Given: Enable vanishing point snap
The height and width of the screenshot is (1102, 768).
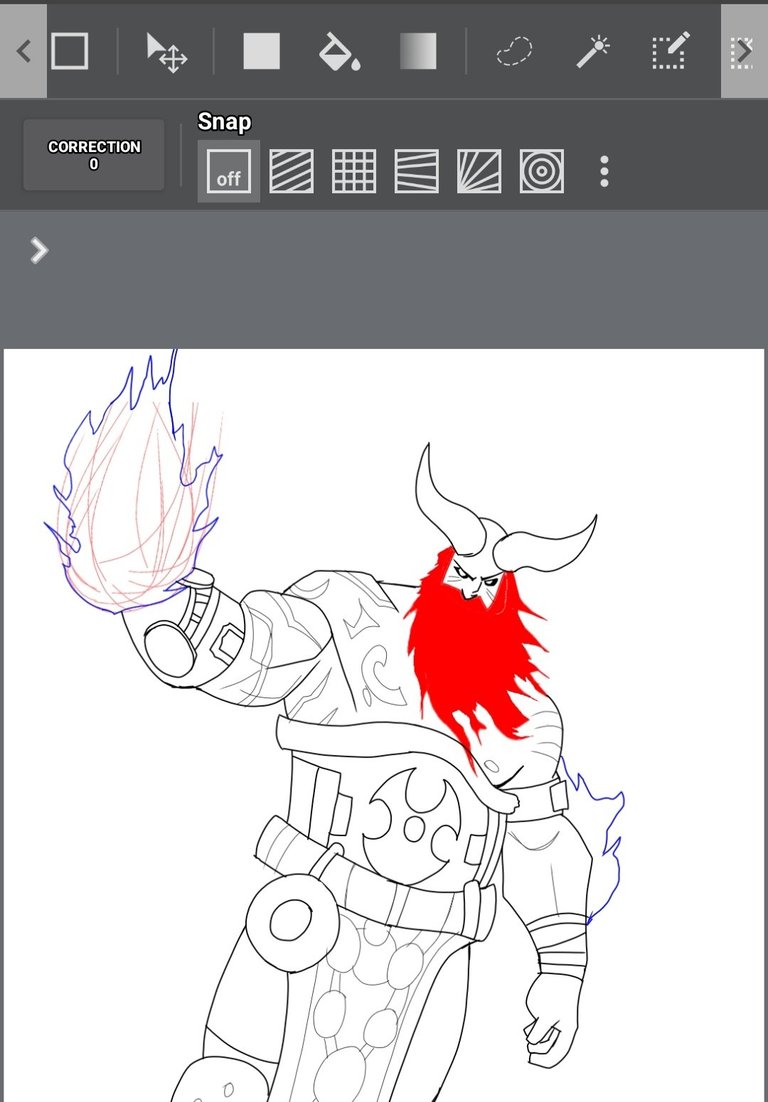Looking at the screenshot, I should pos(417,171).
